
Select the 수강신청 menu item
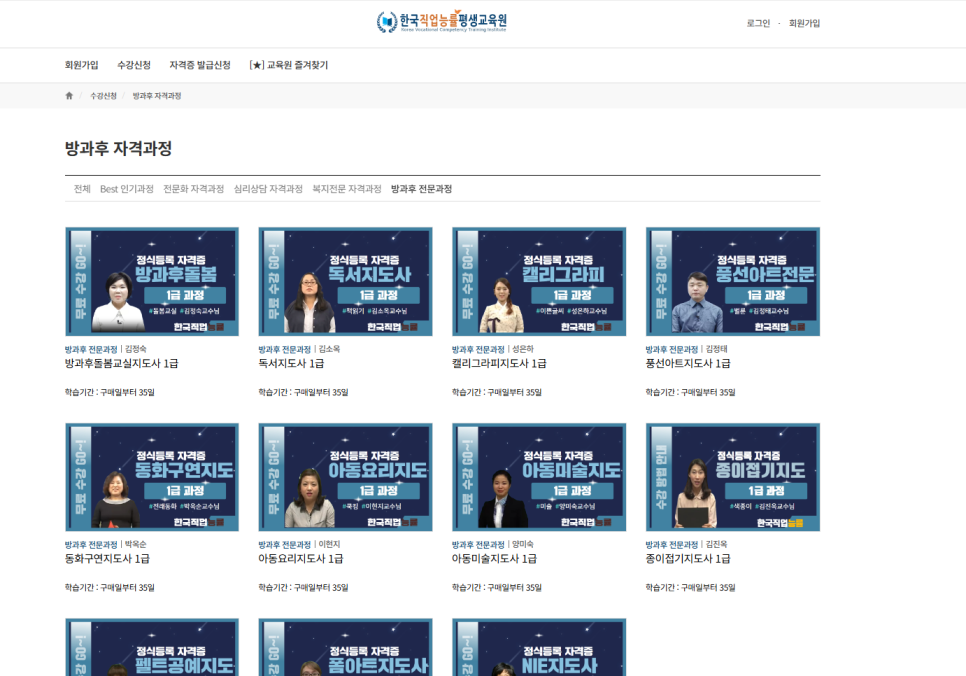(x=134, y=65)
